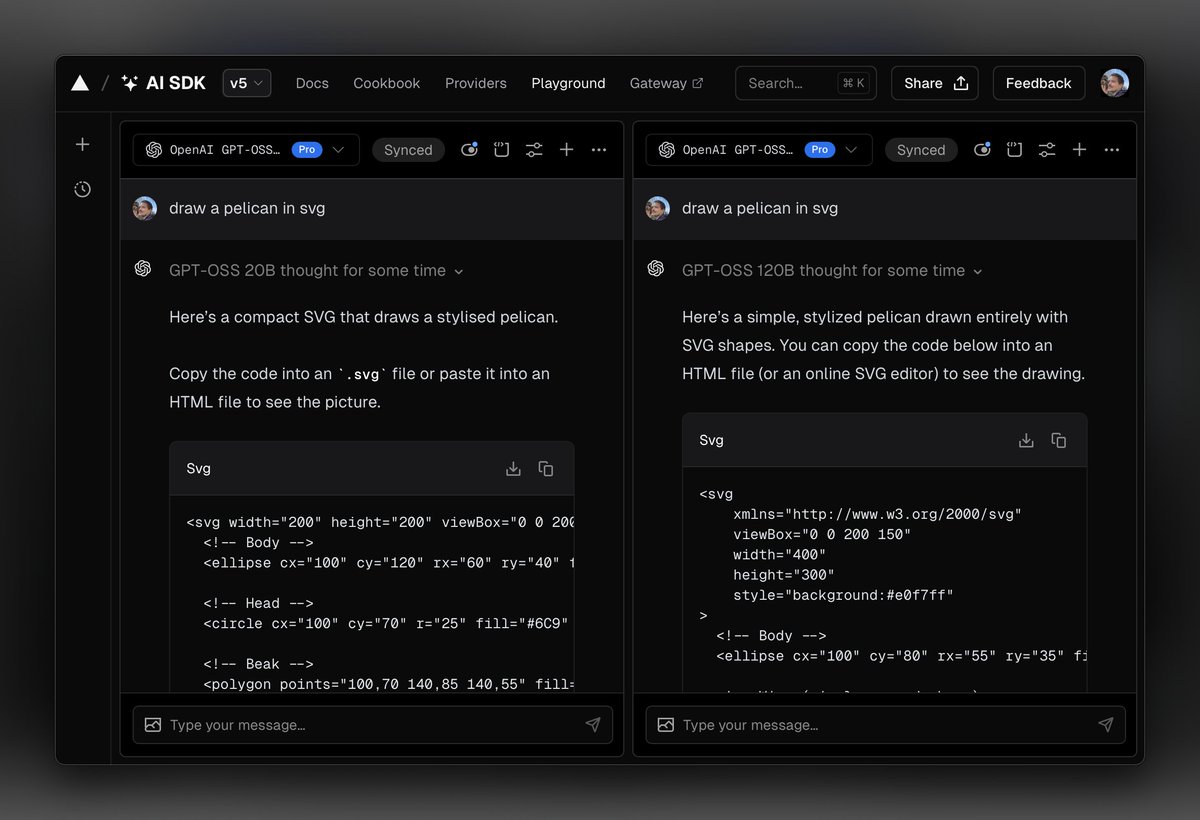This screenshot has width=1200, height=820.
Task: Send the message in right panel
Action: pos(1106,725)
